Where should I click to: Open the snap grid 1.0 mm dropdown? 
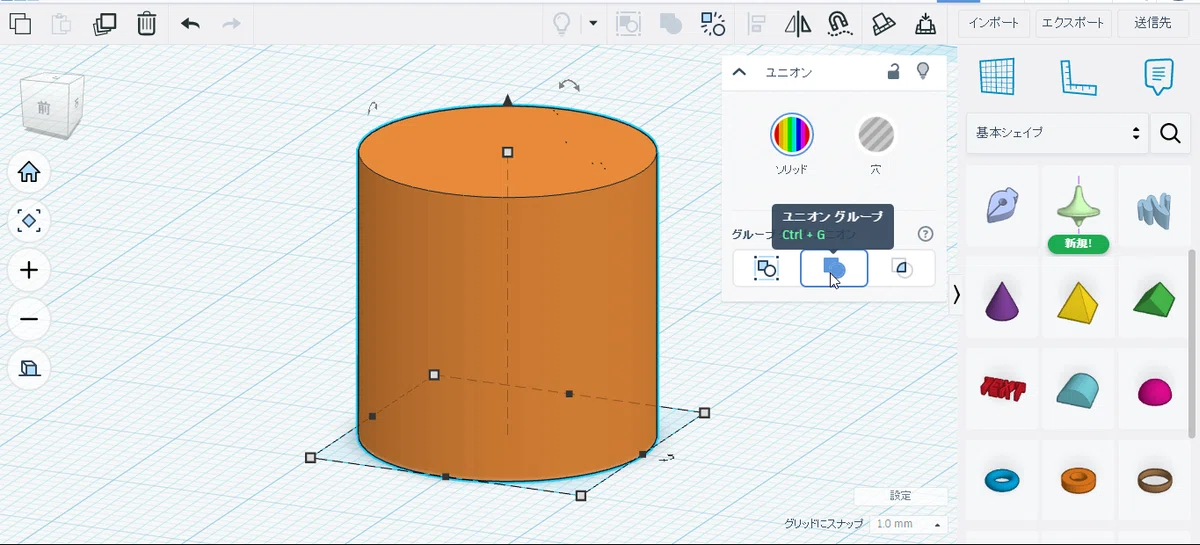tap(908, 524)
